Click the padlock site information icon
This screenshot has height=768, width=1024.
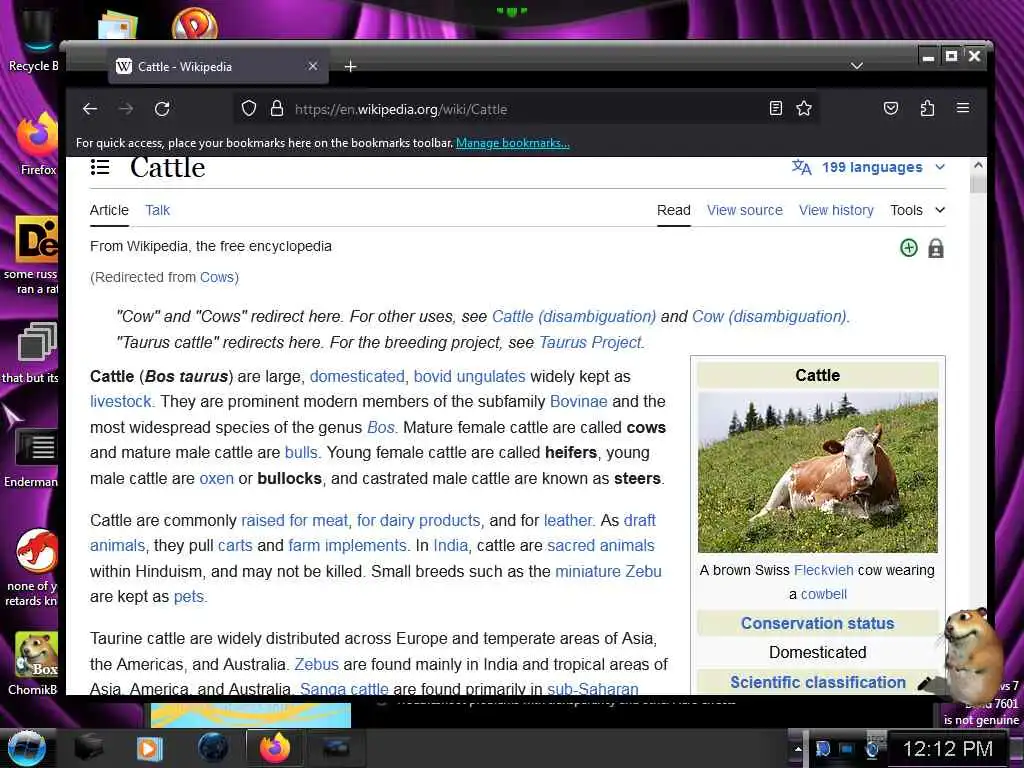click(x=277, y=108)
